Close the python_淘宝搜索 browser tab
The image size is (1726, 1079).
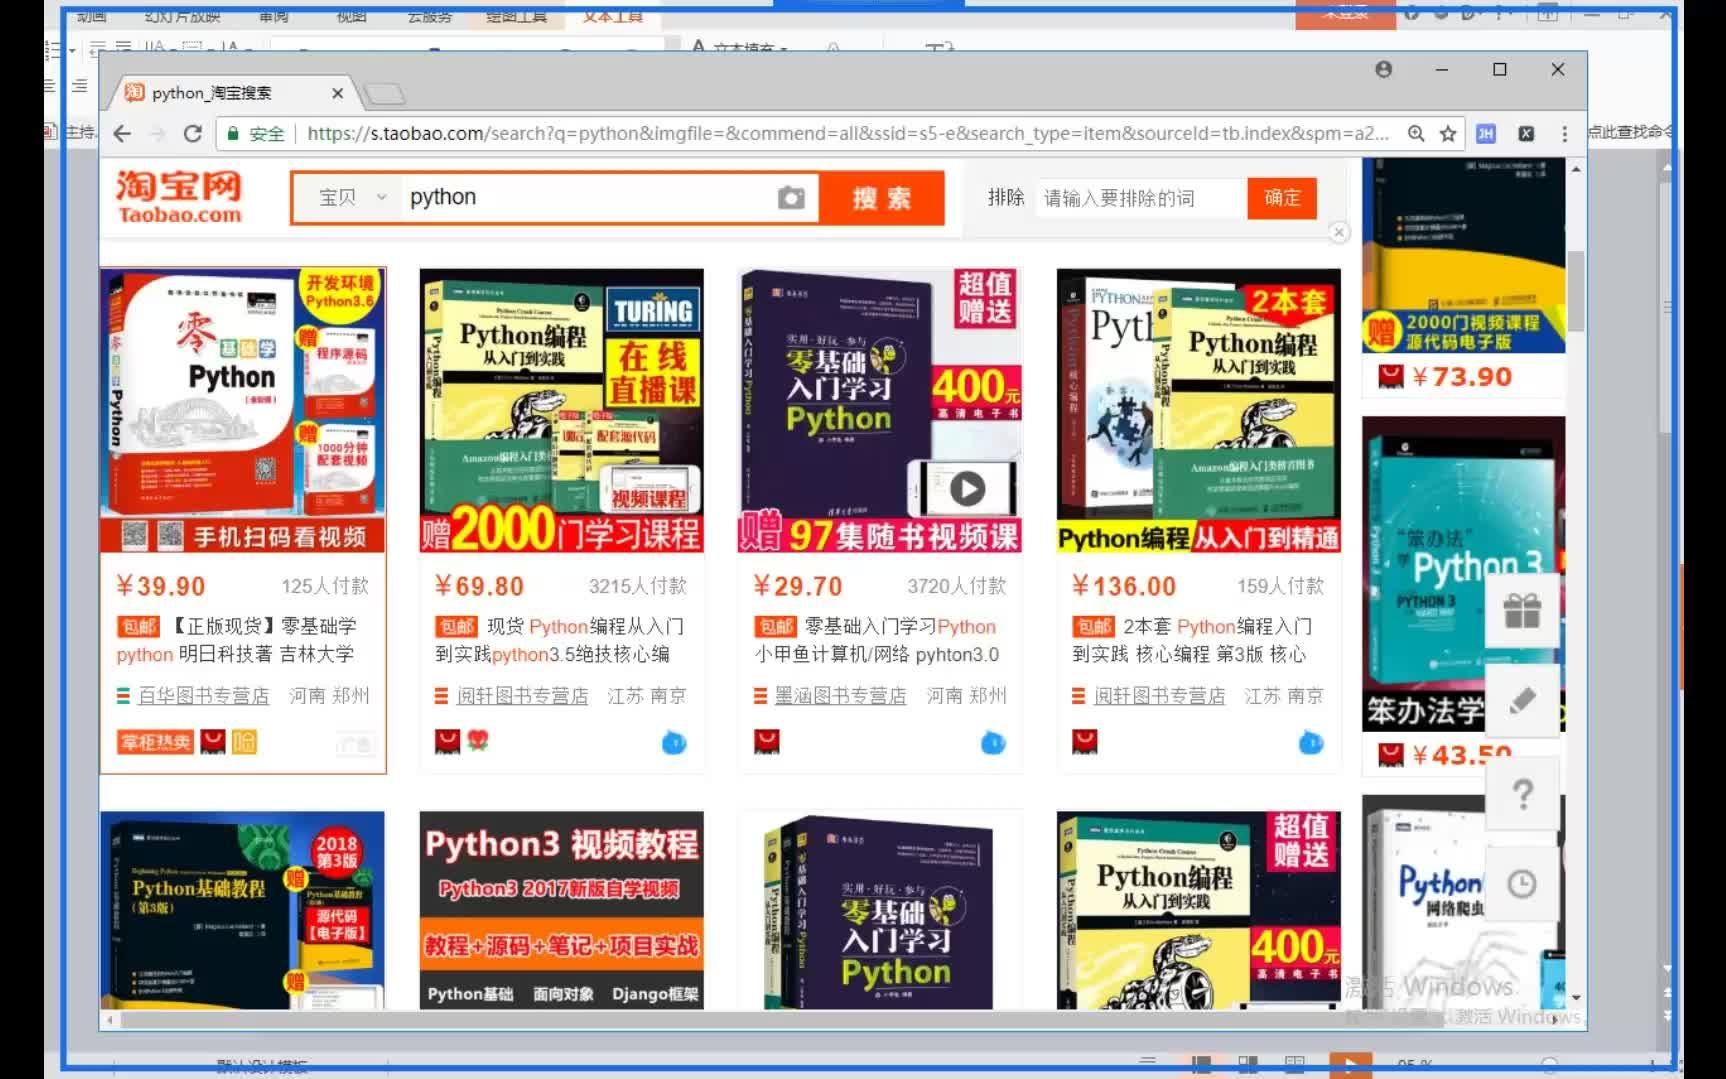337,93
